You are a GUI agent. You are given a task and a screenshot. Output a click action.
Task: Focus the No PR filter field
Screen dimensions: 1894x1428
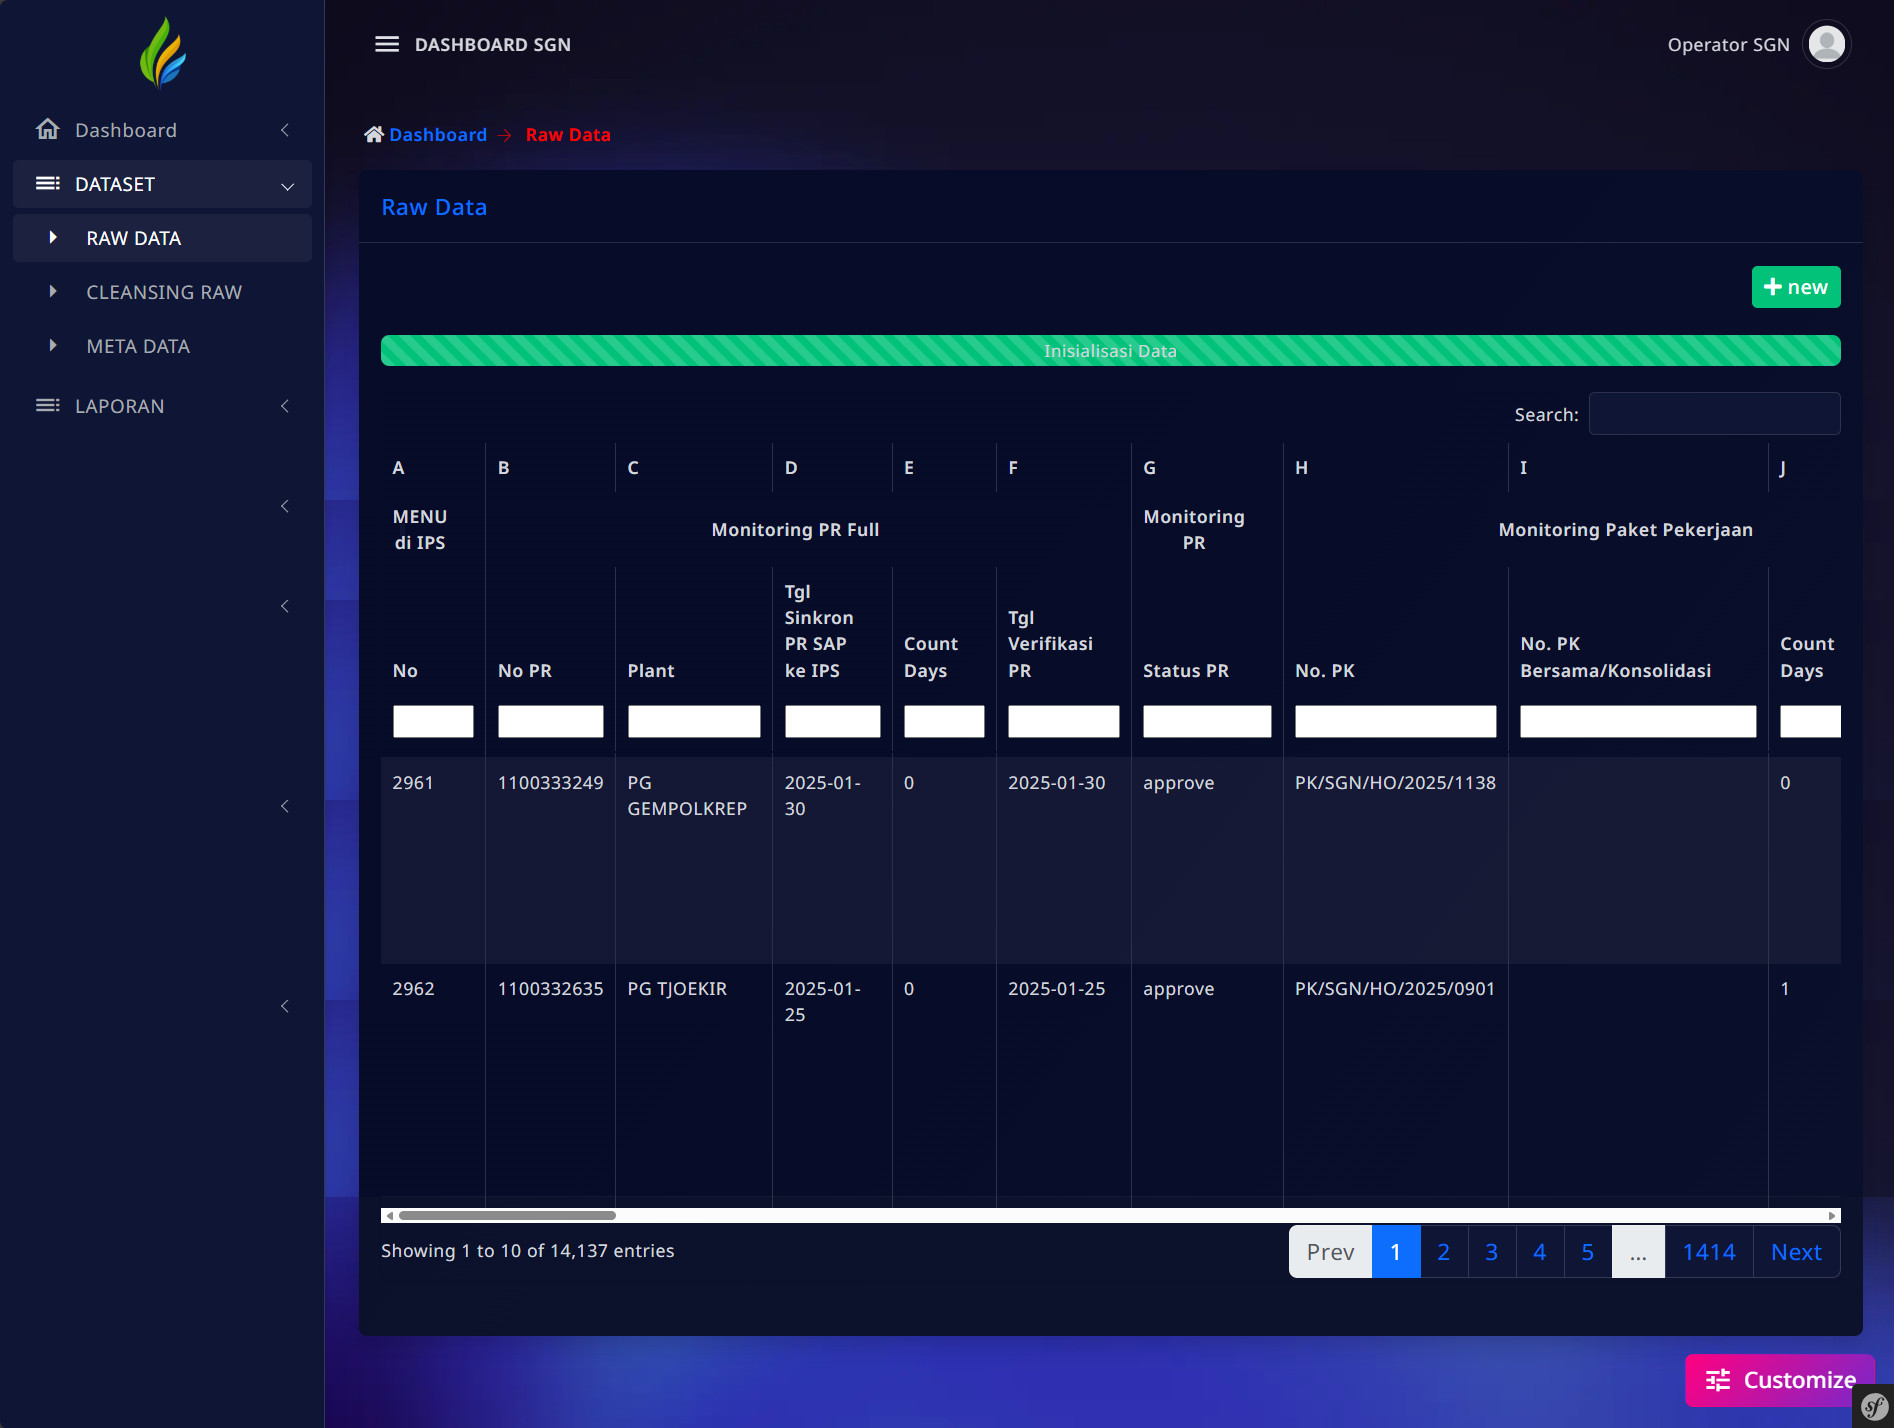click(551, 721)
